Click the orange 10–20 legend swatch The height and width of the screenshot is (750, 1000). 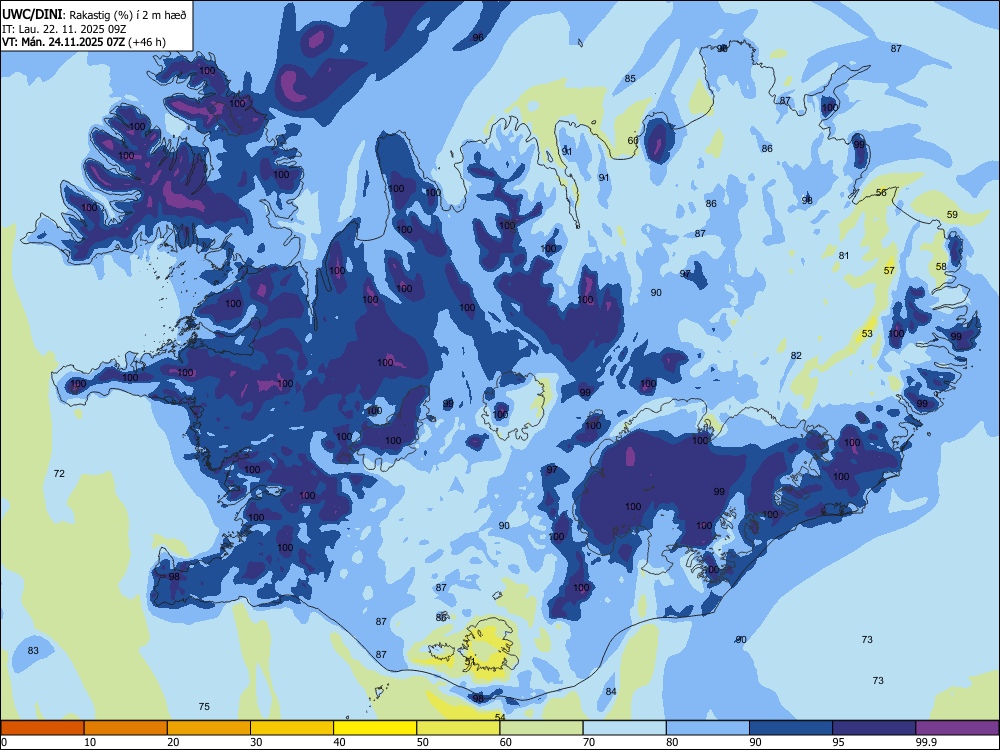click(126, 728)
